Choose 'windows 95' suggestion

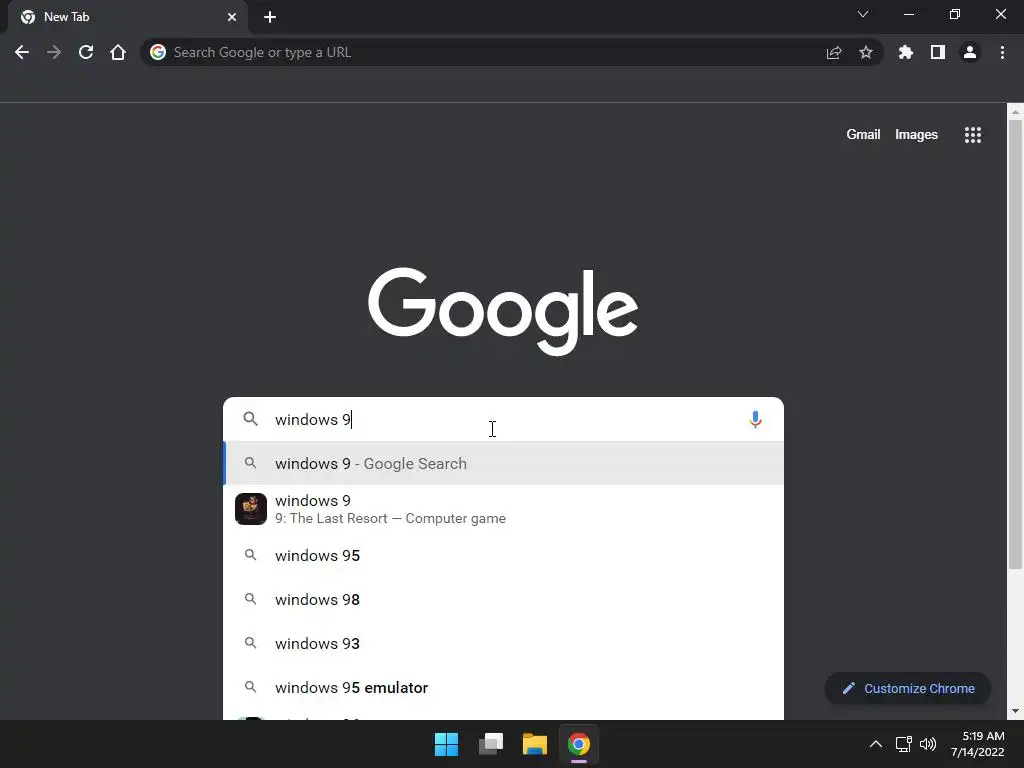tap(504, 556)
